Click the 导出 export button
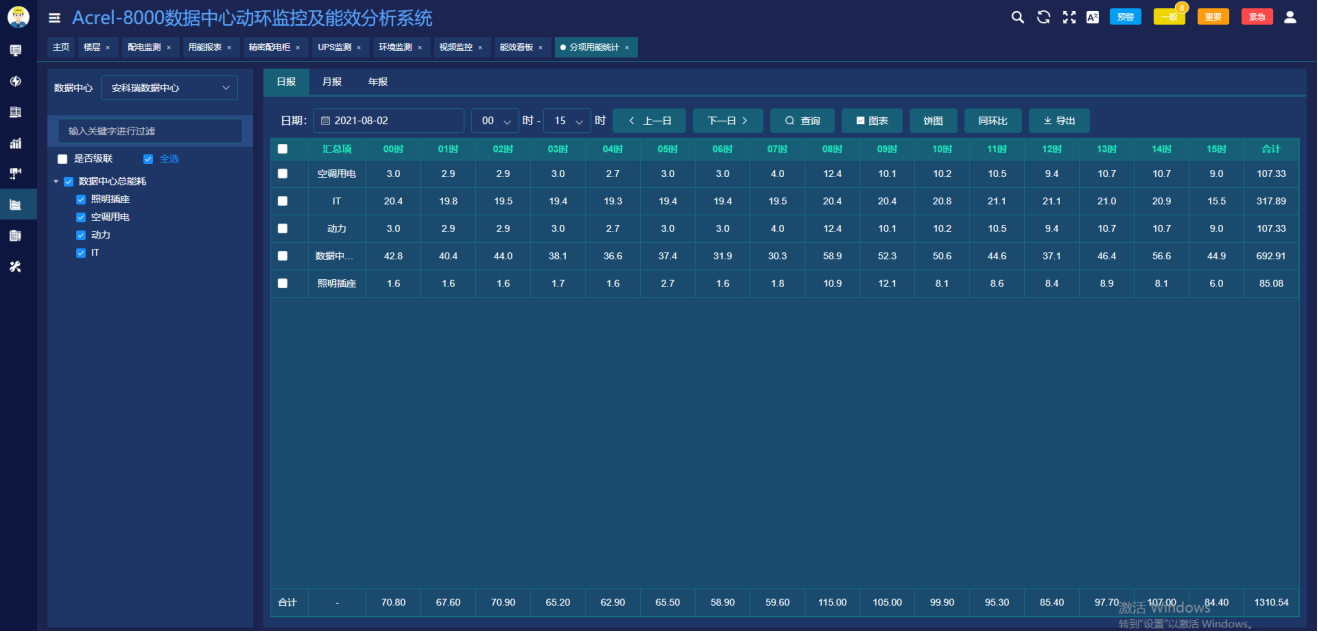Viewport: 1318px width, 632px height. coord(1059,121)
